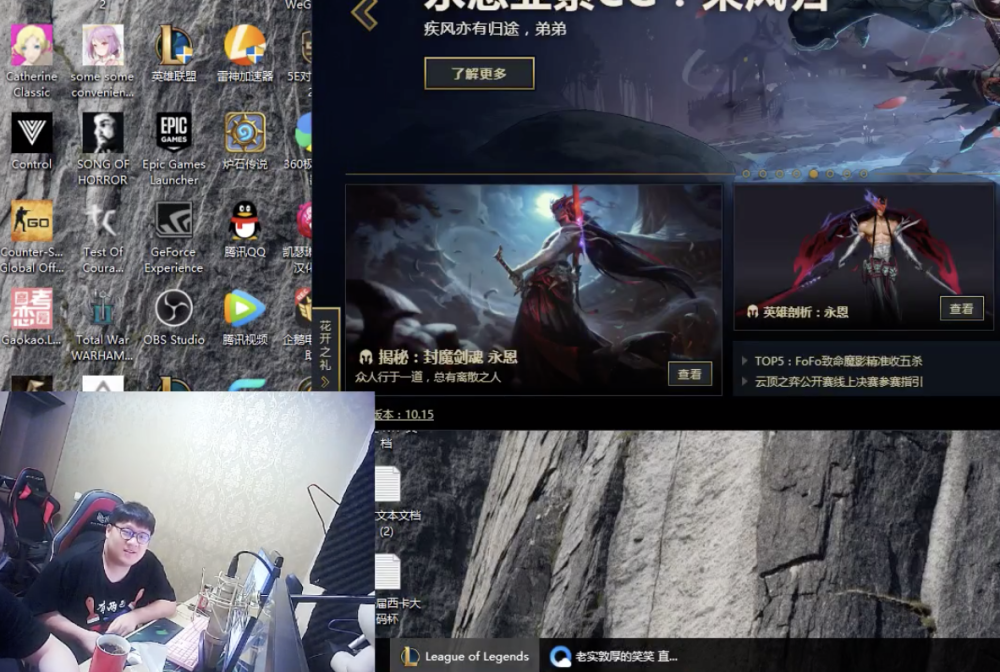Switch to League of Legends in taskbar
Image resolution: width=1000 pixels, height=672 pixels.
click(465, 656)
